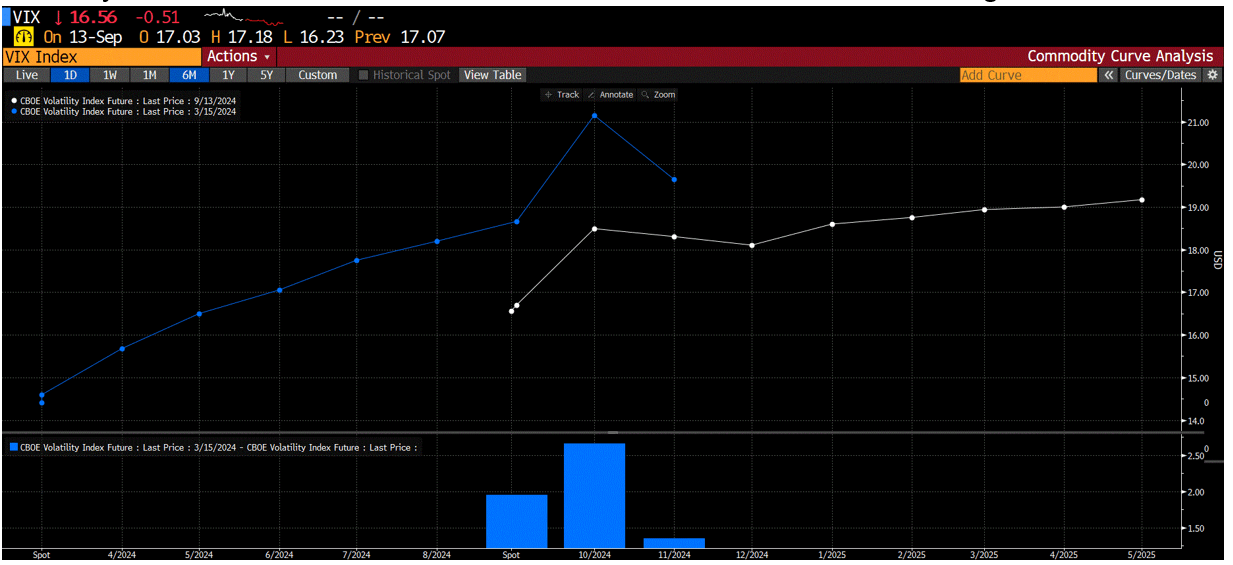Image resolution: width=1233 pixels, height=565 pixels.
Task: Collapse panel with the double left chevron
Action: (1109, 75)
